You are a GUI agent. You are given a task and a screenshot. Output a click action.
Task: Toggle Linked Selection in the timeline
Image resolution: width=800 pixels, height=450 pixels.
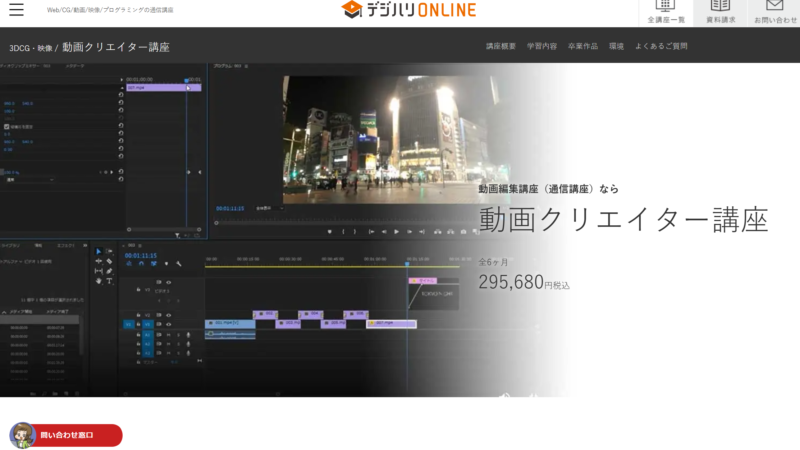point(154,264)
